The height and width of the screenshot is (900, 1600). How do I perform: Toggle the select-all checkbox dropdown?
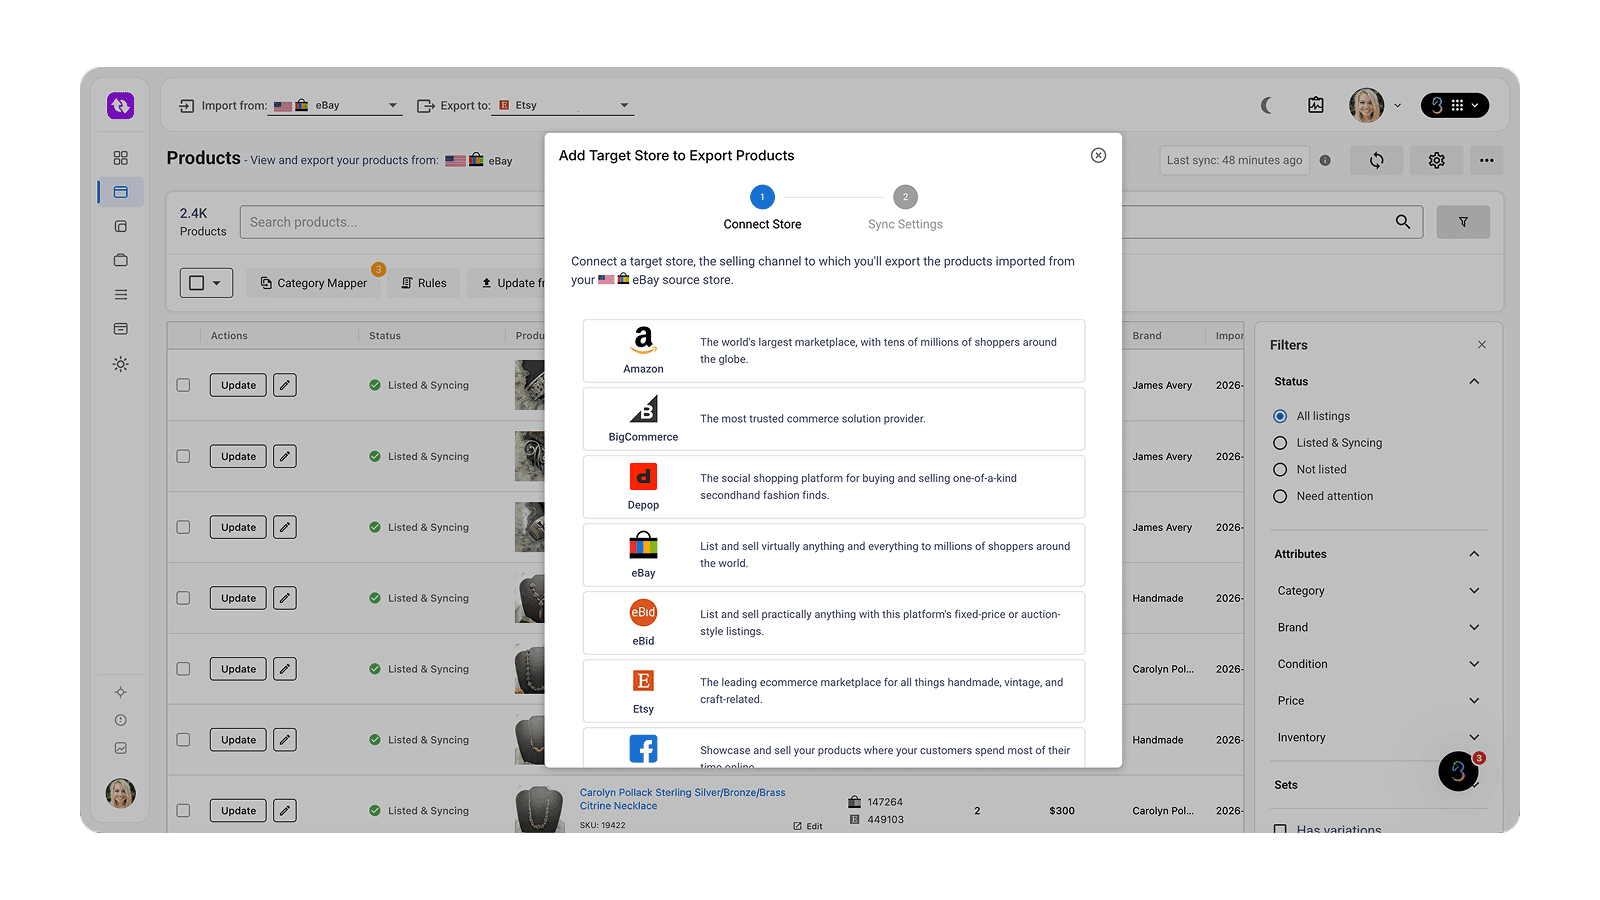(206, 283)
